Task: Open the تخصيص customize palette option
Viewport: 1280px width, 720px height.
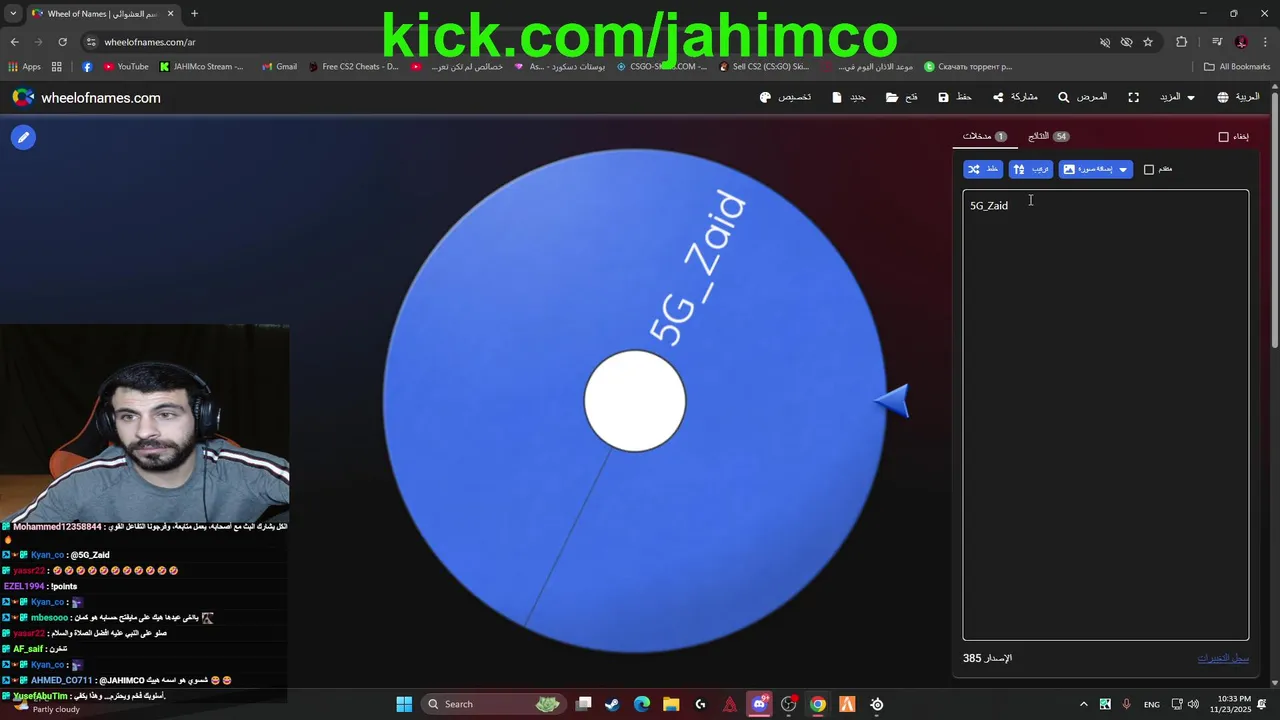Action: [x=785, y=97]
